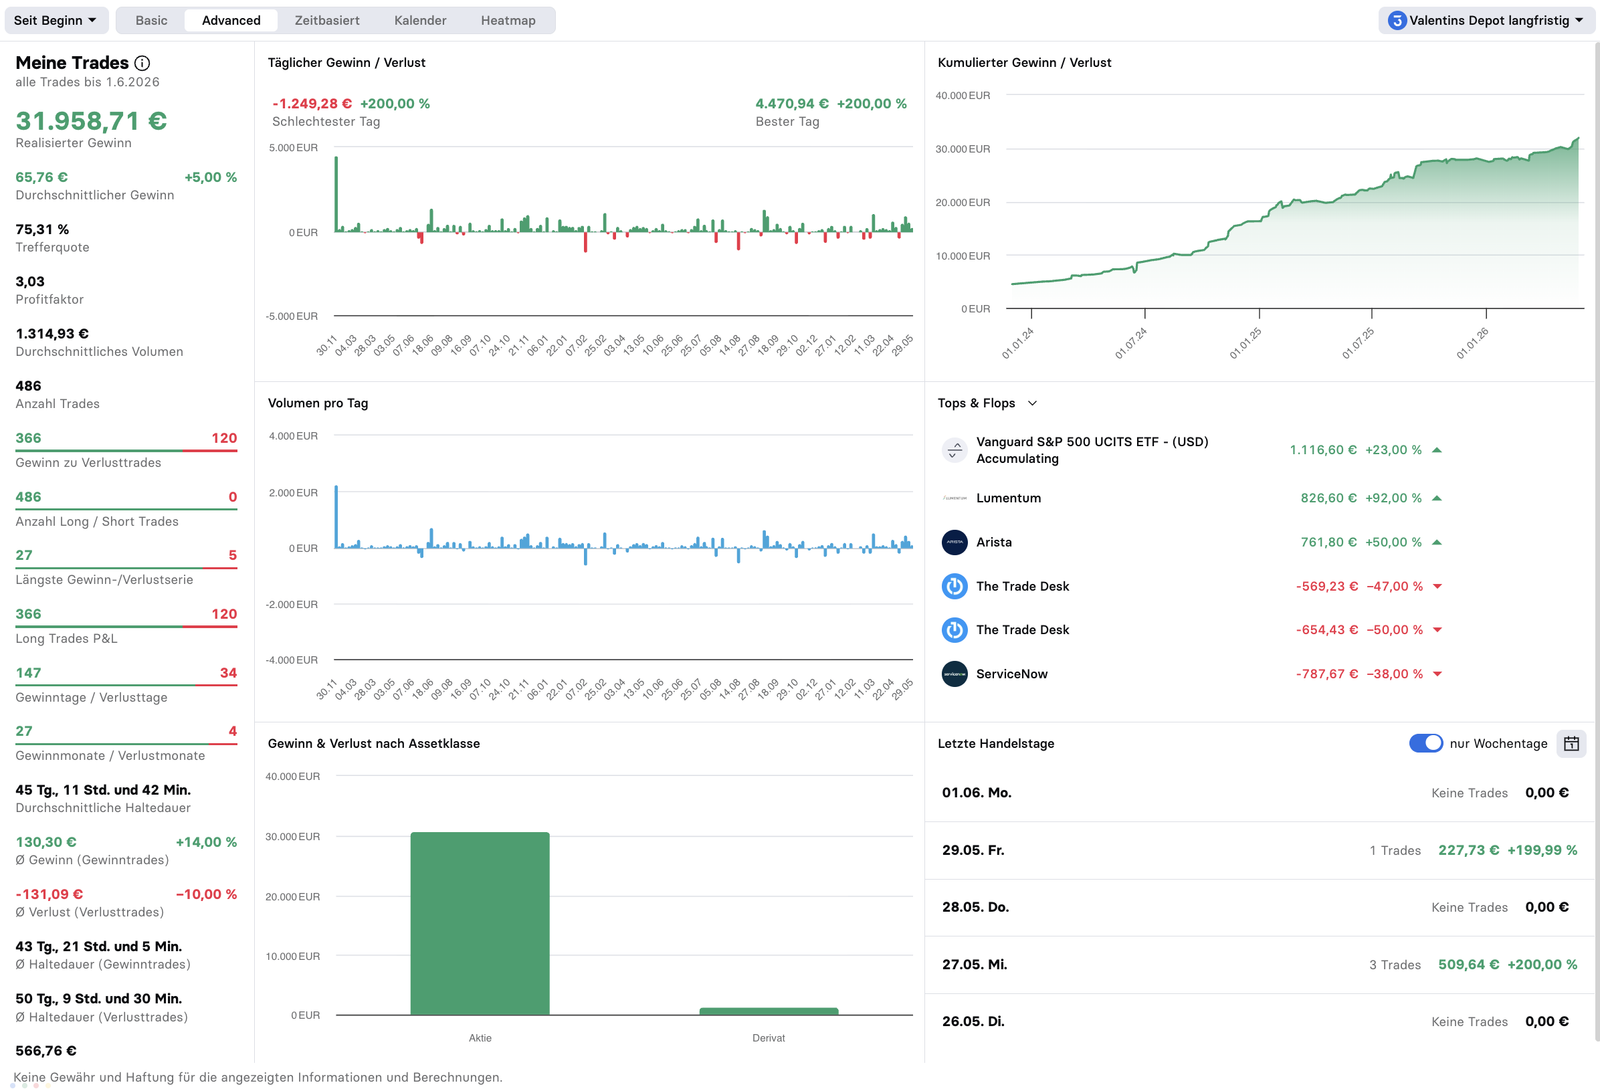
Task: Switch to the Heatmap tab
Action: [508, 20]
